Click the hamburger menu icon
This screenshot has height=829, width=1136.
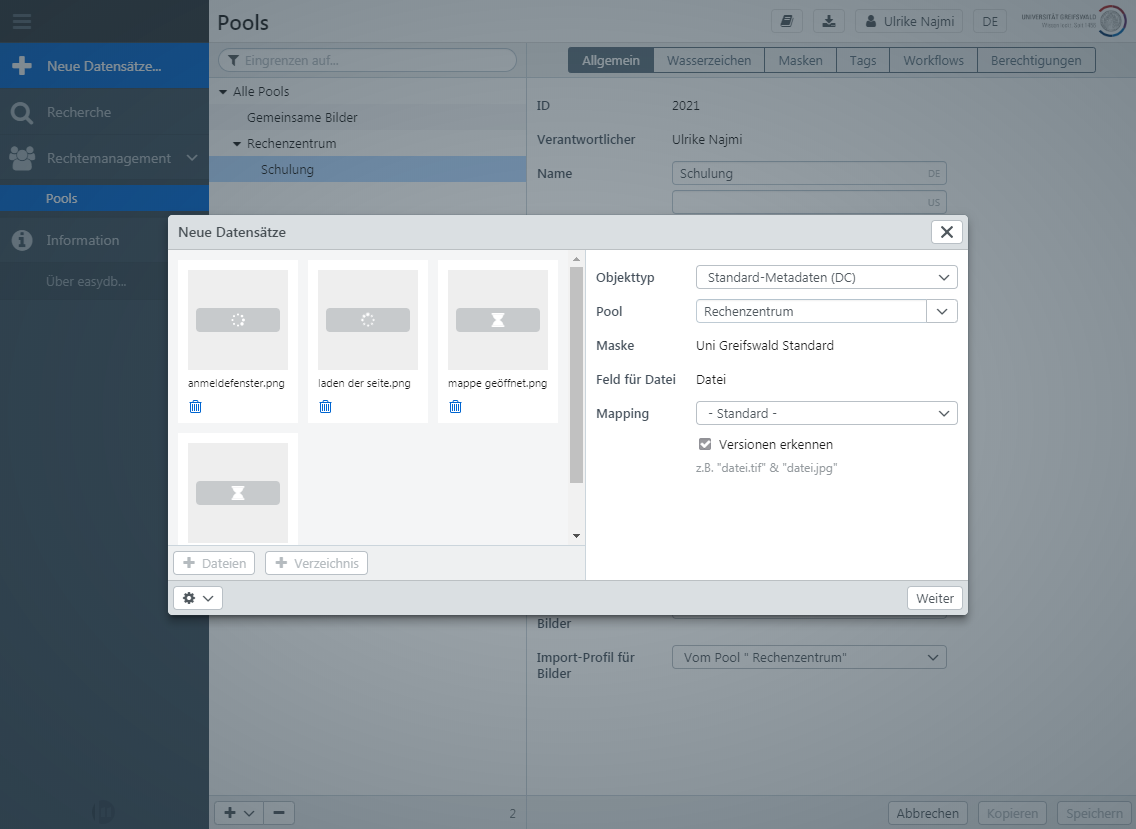(x=22, y=21)
